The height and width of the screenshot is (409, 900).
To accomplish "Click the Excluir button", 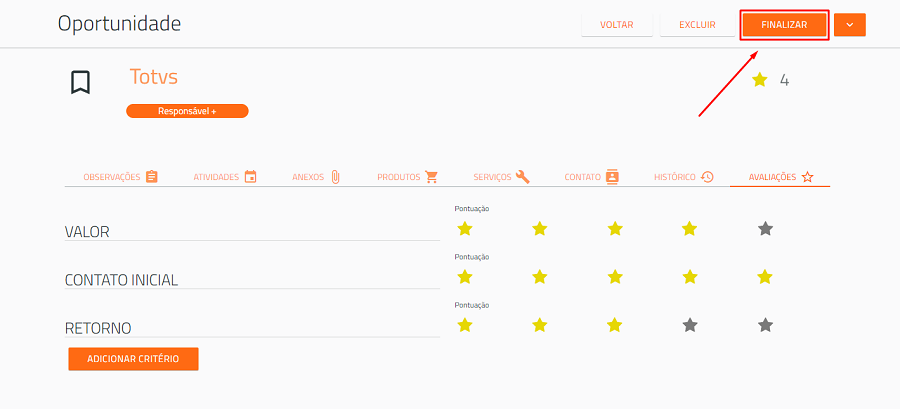I will [x=697, y=25].
